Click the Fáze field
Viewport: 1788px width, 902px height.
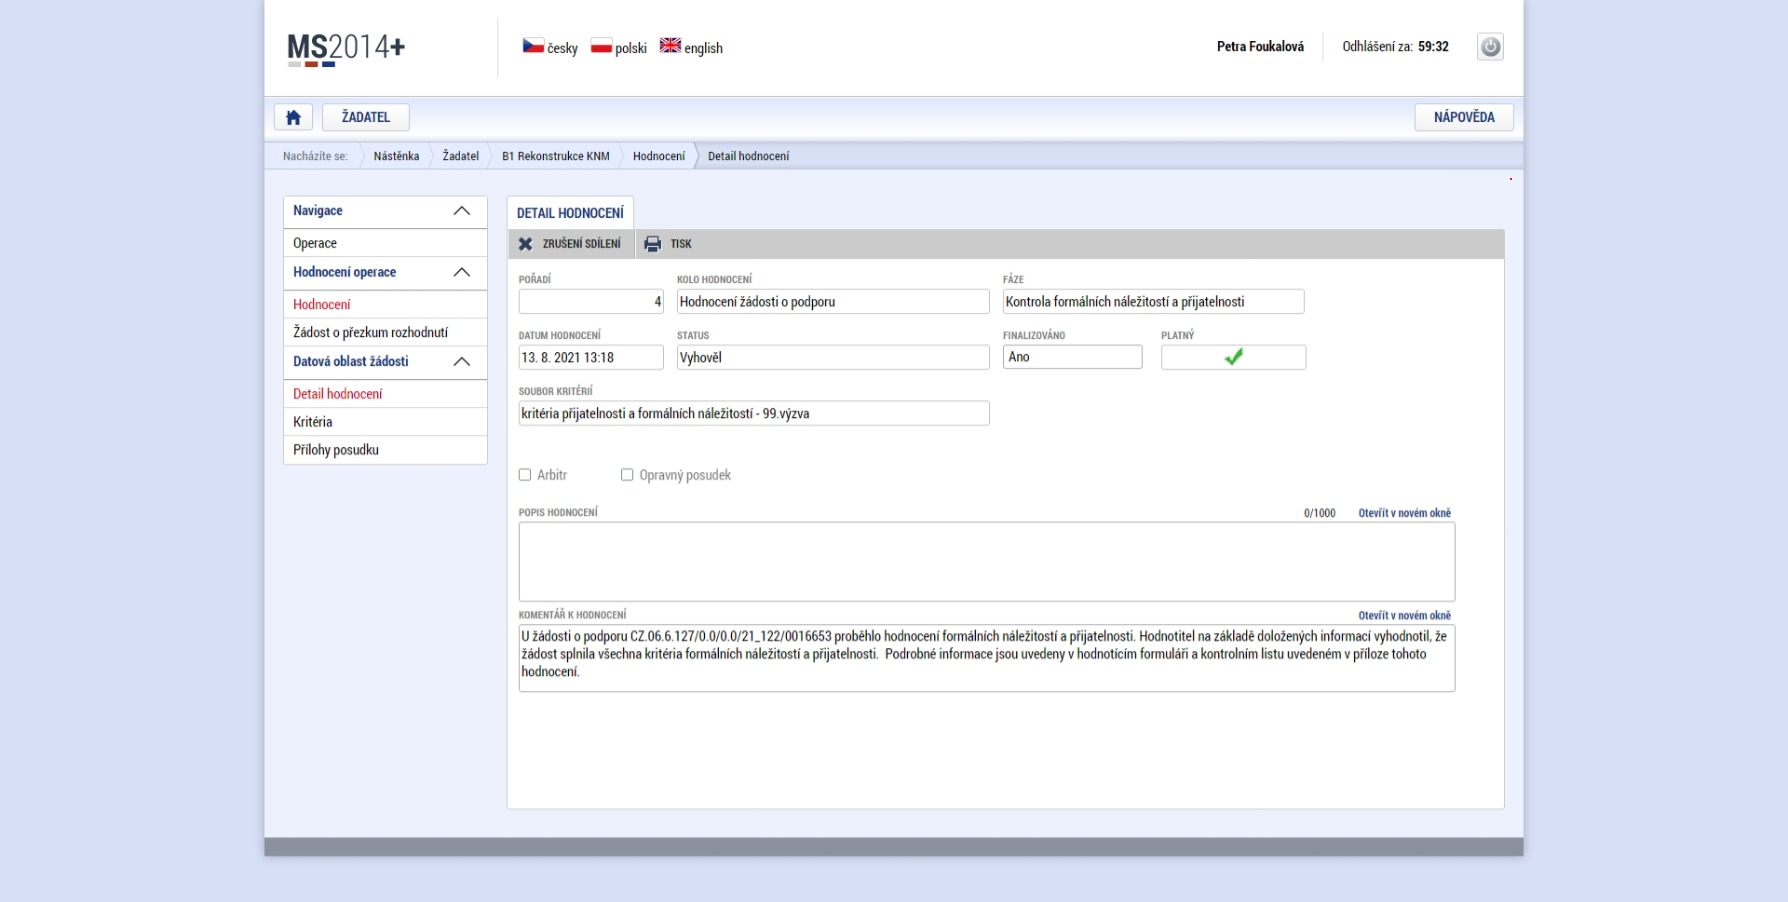[x=1153, y=302]
